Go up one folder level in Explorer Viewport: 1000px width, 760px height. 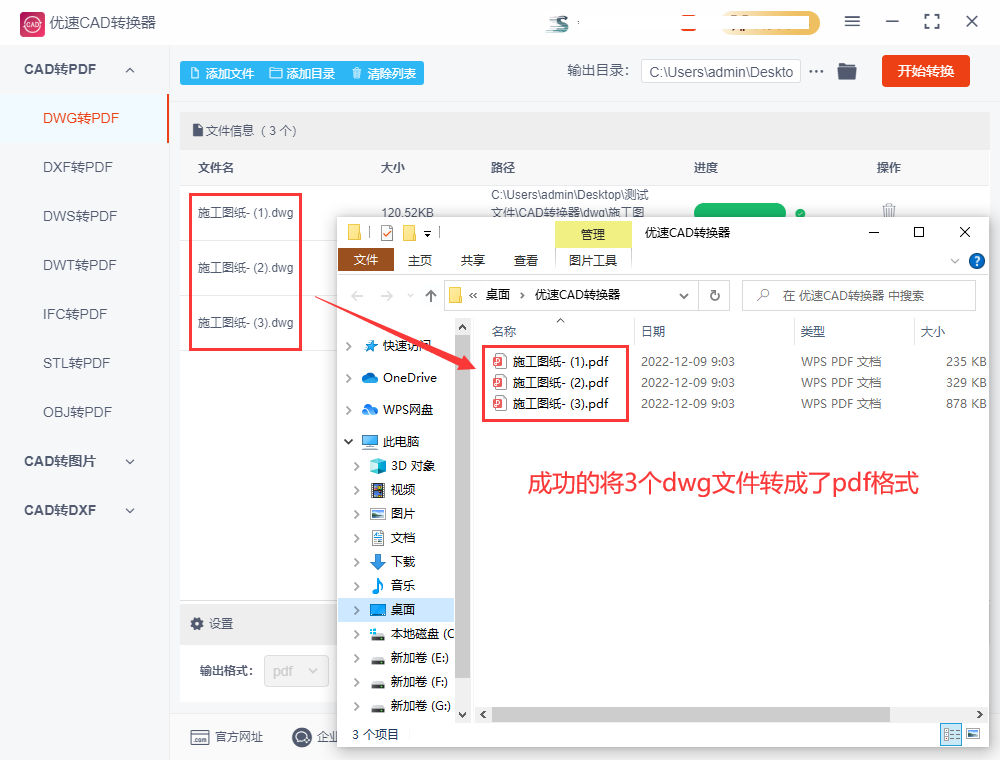click(x=430, y=296)
